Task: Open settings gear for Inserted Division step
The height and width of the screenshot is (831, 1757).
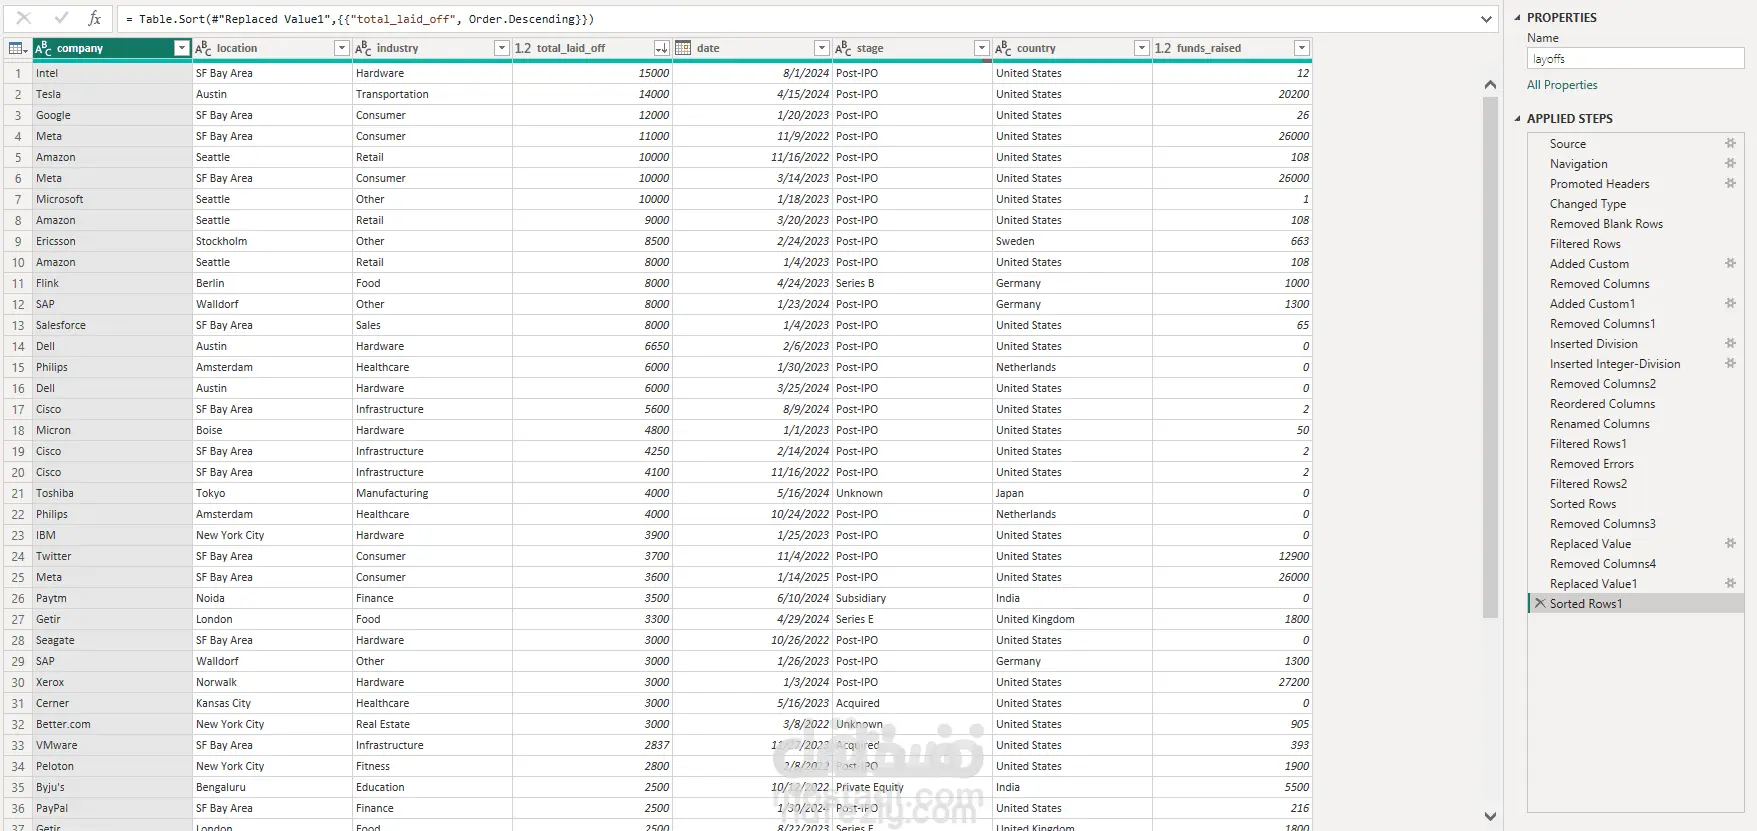Action: tap(1730, 343)
